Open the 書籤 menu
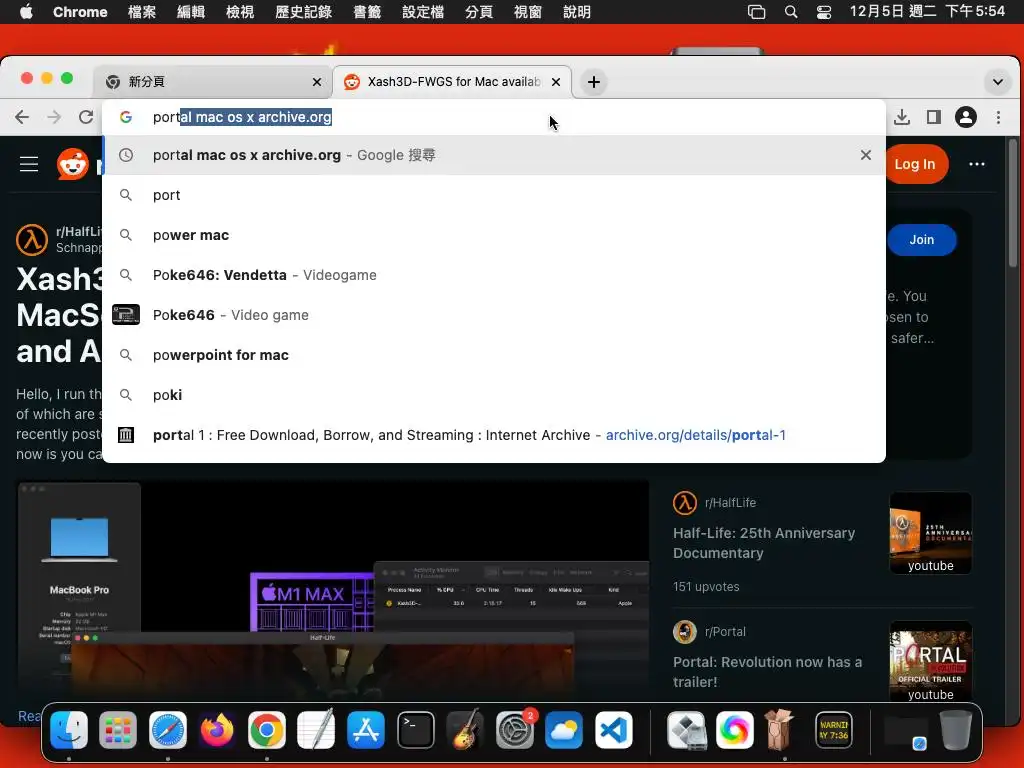The image size is (1024, 768). (366, 12)
